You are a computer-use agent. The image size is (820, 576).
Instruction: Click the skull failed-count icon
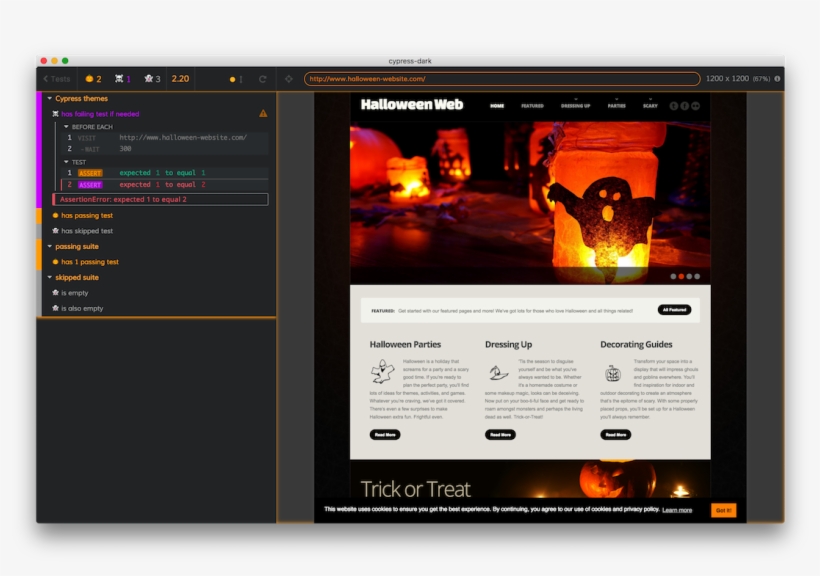119,79
